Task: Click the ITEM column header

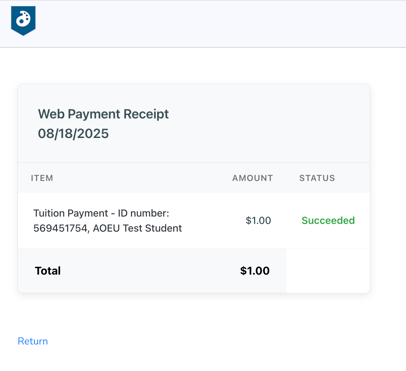Action: 42,178
